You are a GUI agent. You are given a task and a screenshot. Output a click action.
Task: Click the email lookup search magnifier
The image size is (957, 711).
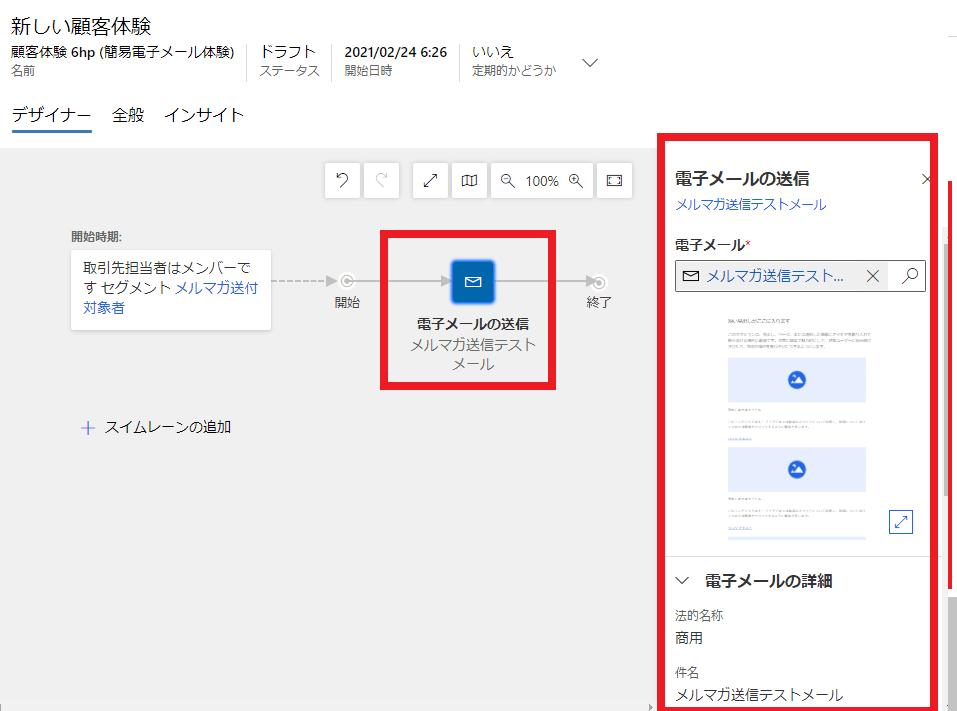(x=909, y=276)
